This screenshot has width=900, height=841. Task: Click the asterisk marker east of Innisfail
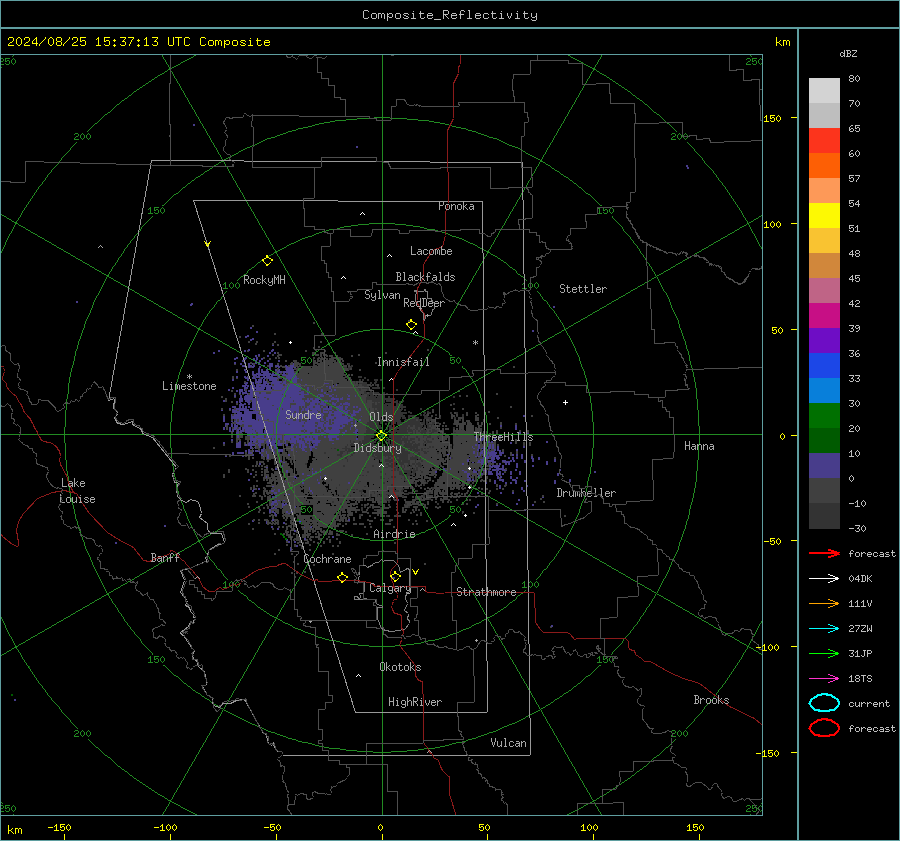(x=475, y=343)
